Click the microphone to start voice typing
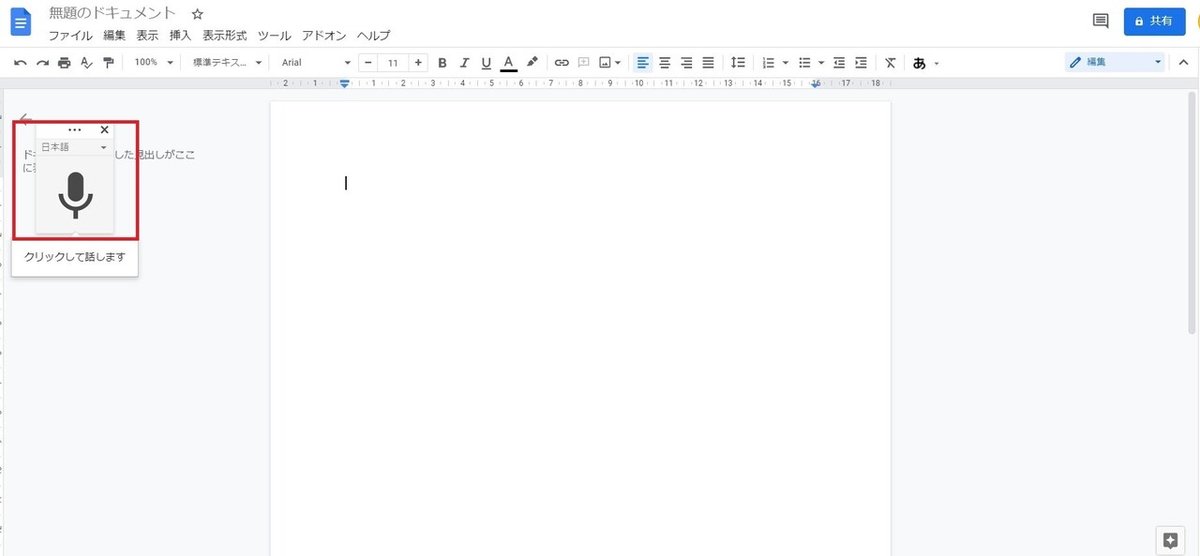 pos(75,195)
